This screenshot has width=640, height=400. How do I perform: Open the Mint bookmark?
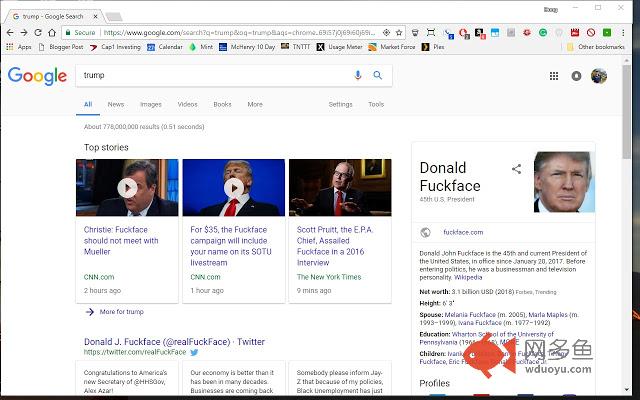(201, 47)
